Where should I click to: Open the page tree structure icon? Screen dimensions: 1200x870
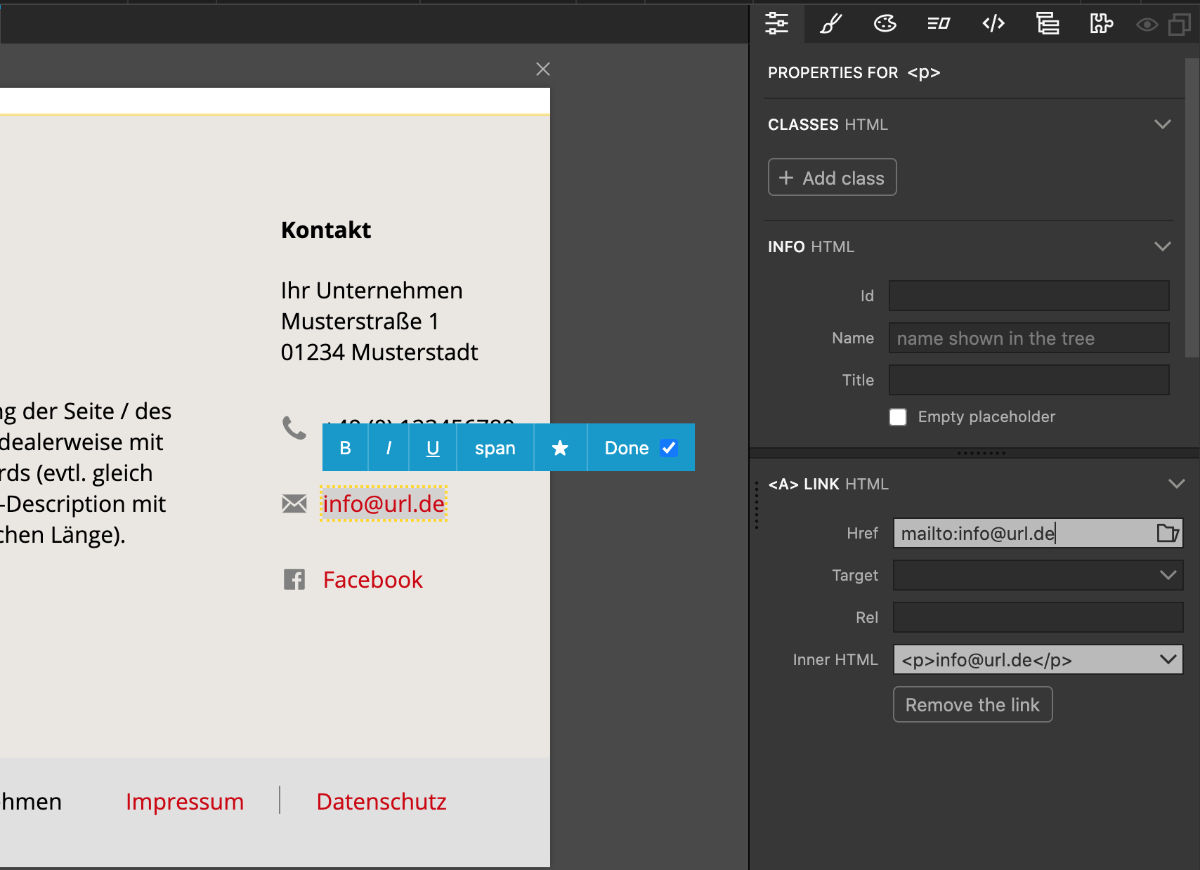1047,23
